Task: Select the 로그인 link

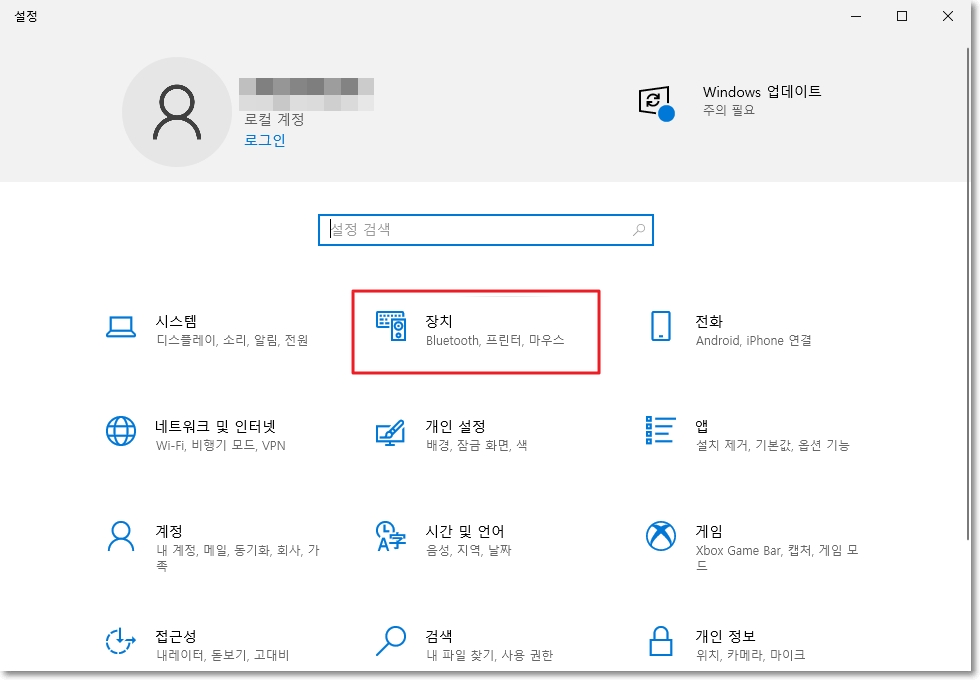Action: [x=263, y=140]
